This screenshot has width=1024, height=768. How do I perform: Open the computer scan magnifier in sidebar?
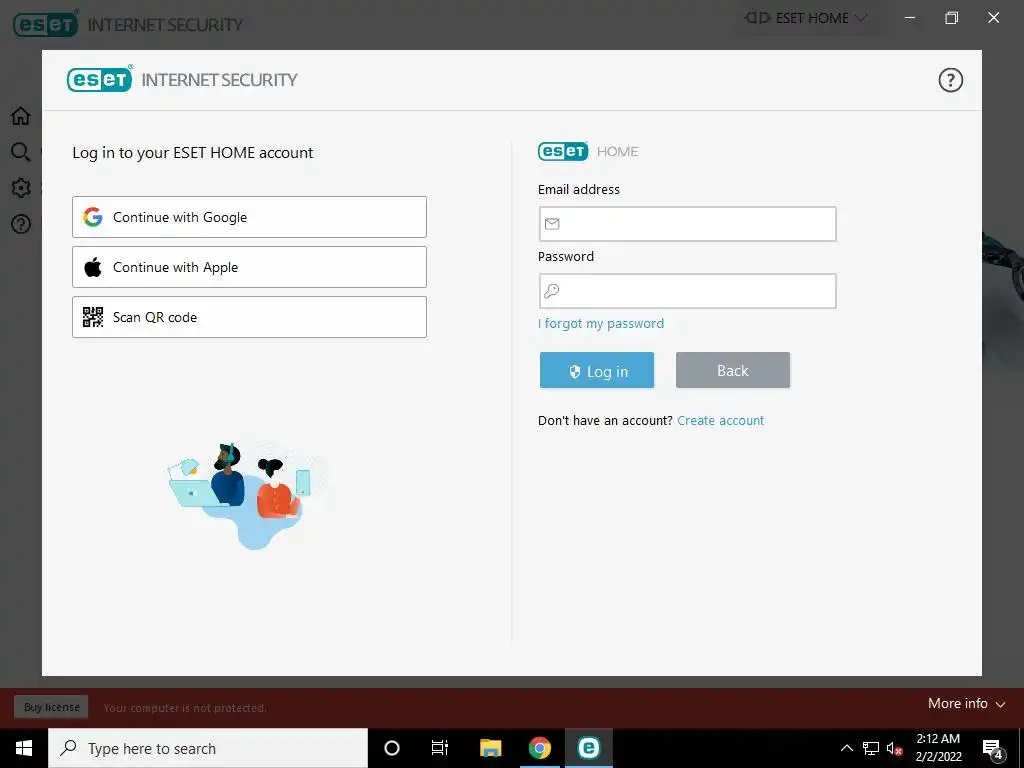(x=21, y=152)
